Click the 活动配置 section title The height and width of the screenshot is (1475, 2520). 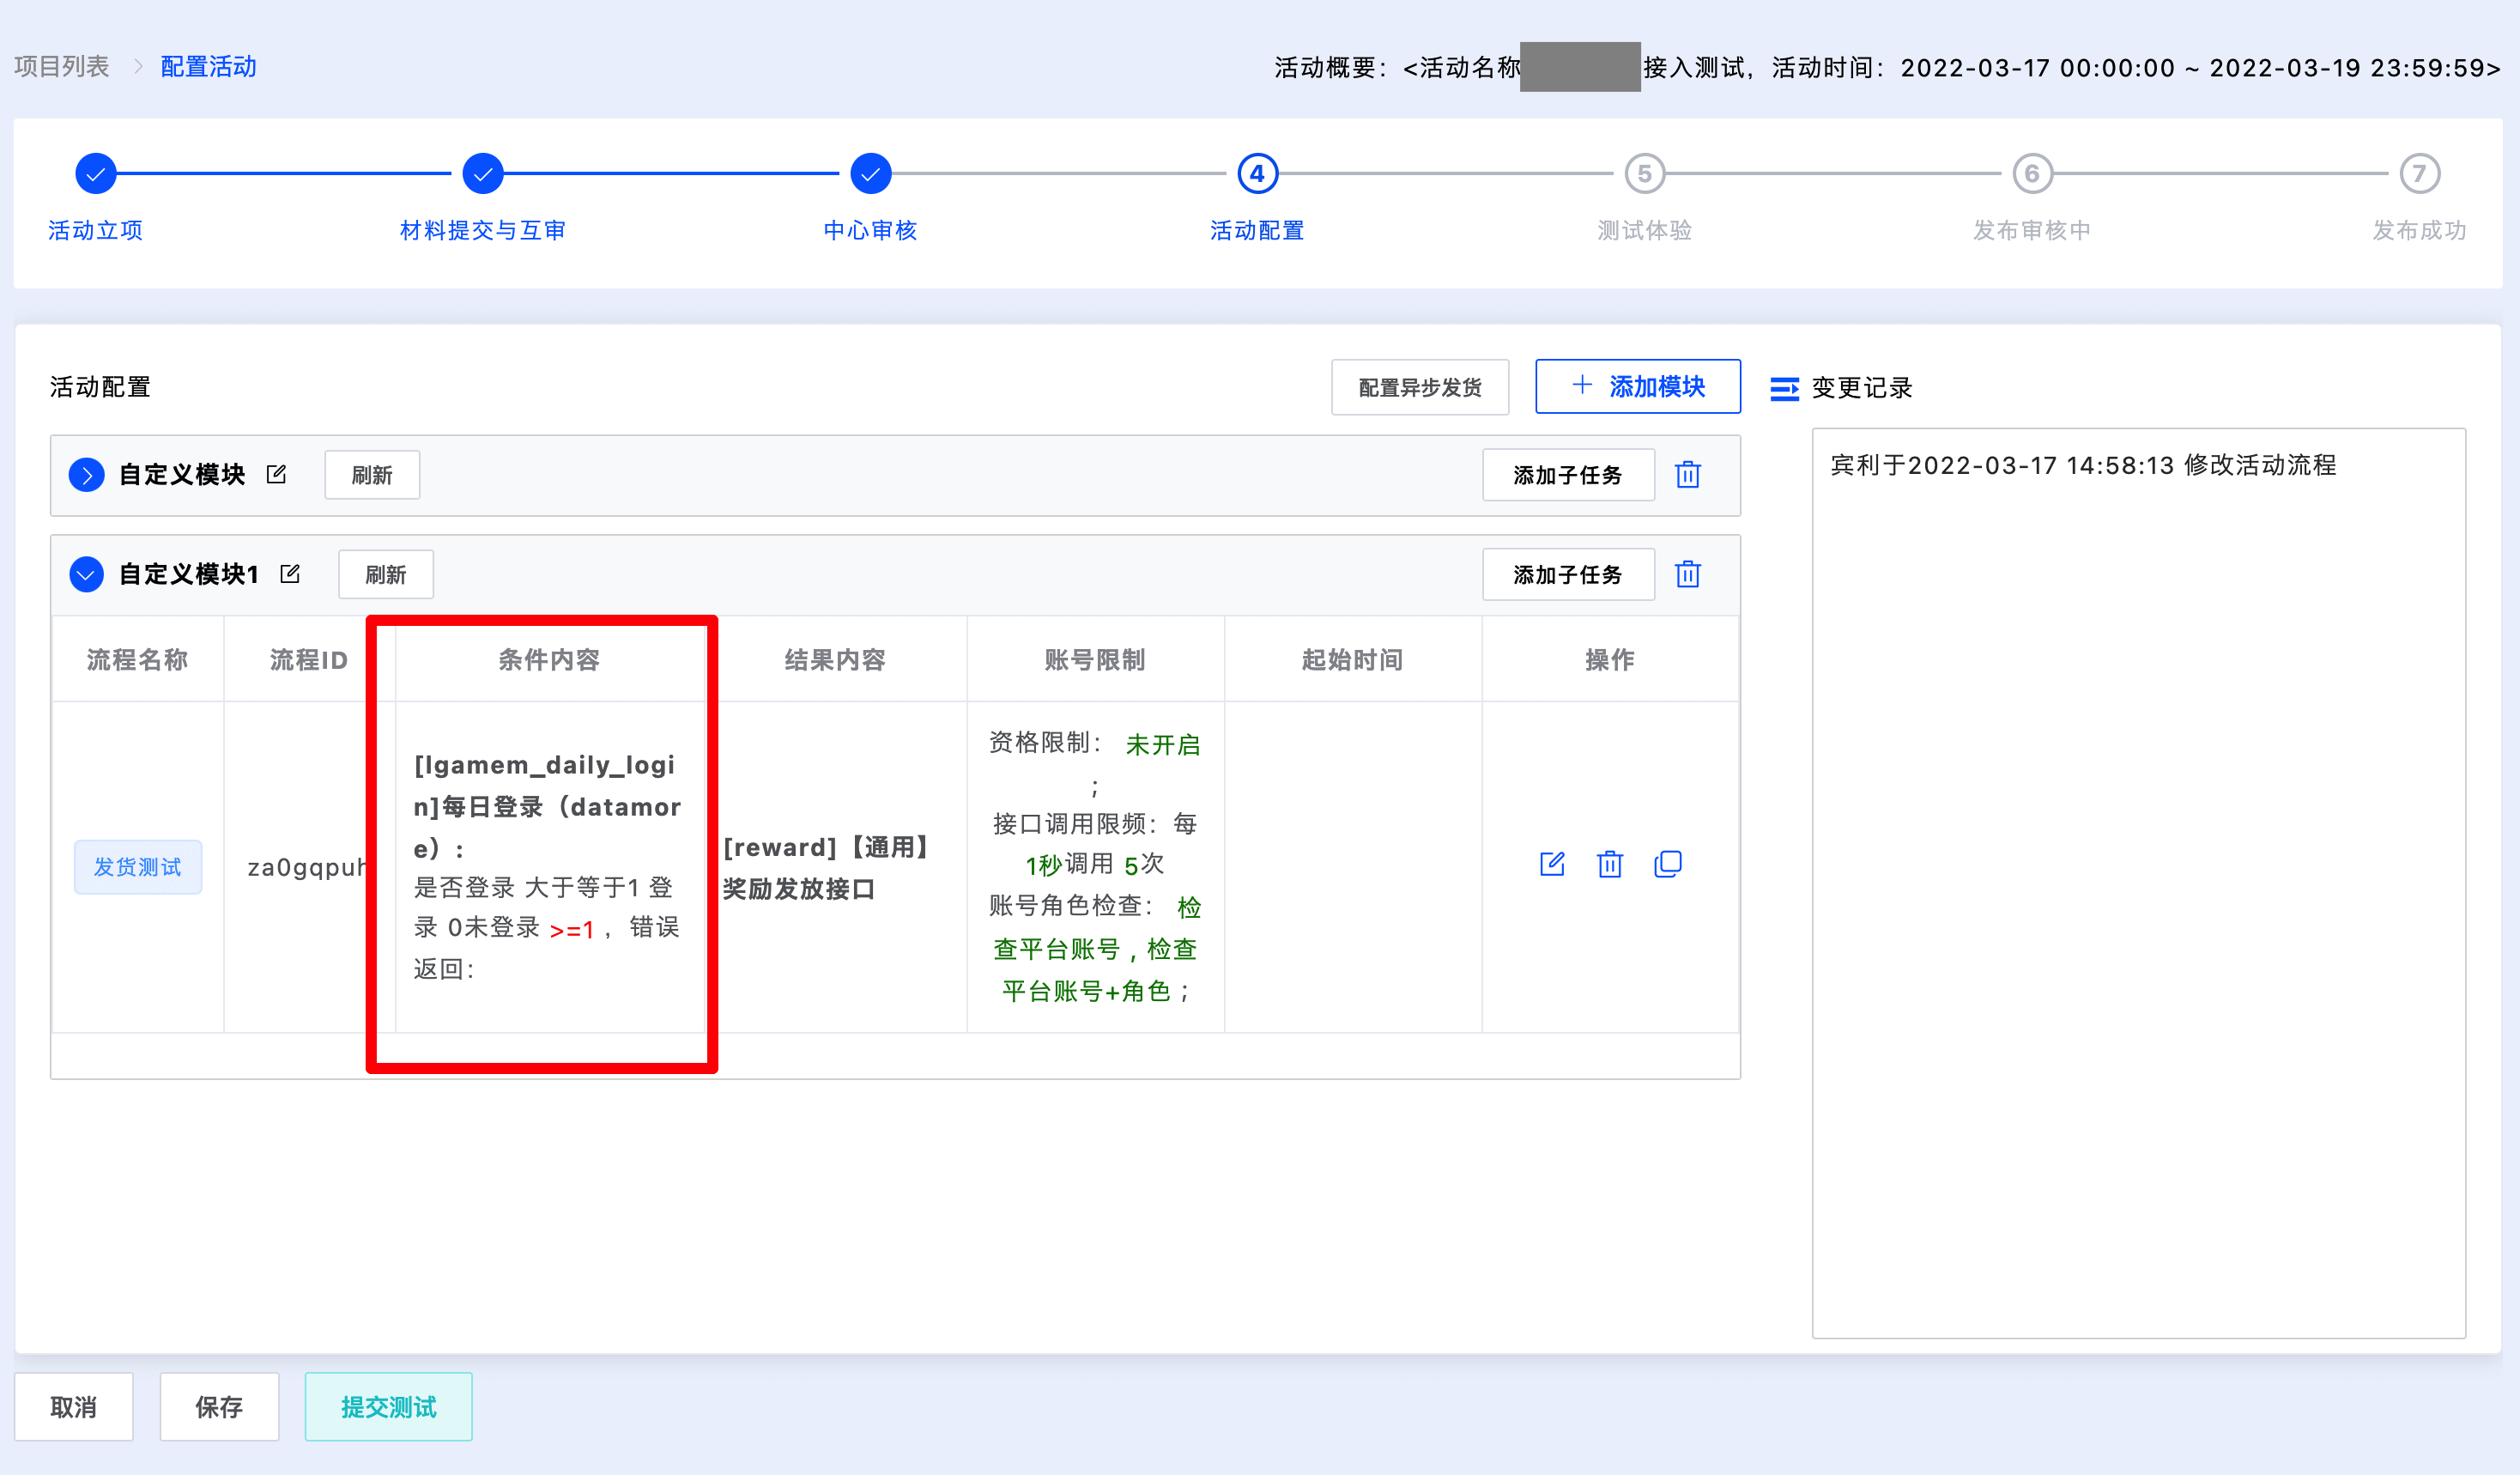point(100,387)
